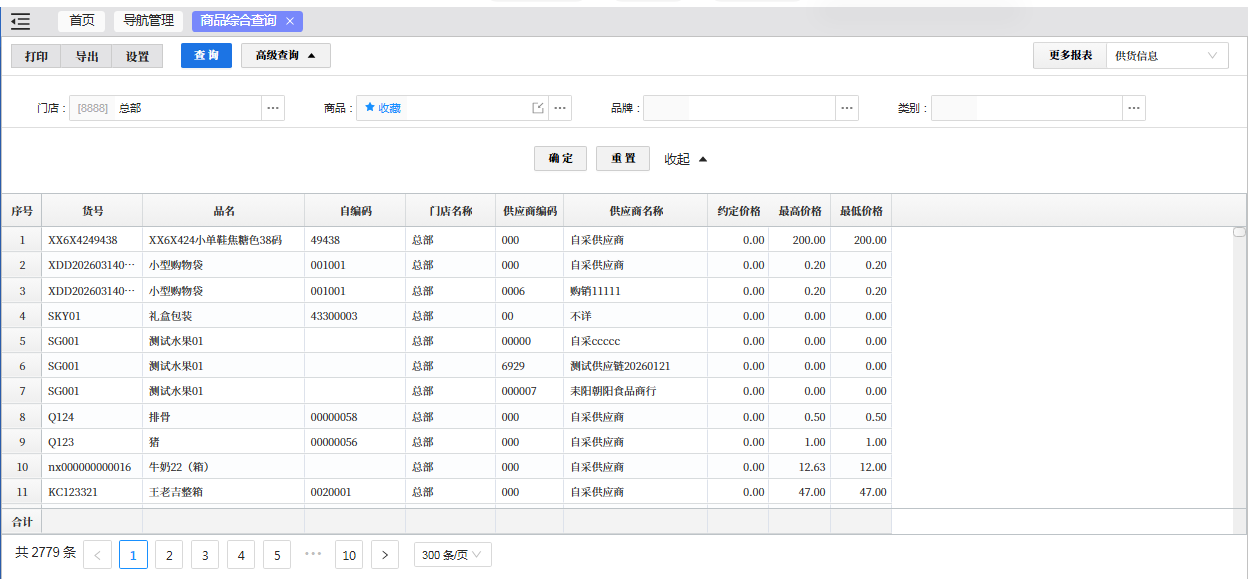Collapse the sidebar with the menu fold icon
Screen dimensions: 1248x579
20,21
